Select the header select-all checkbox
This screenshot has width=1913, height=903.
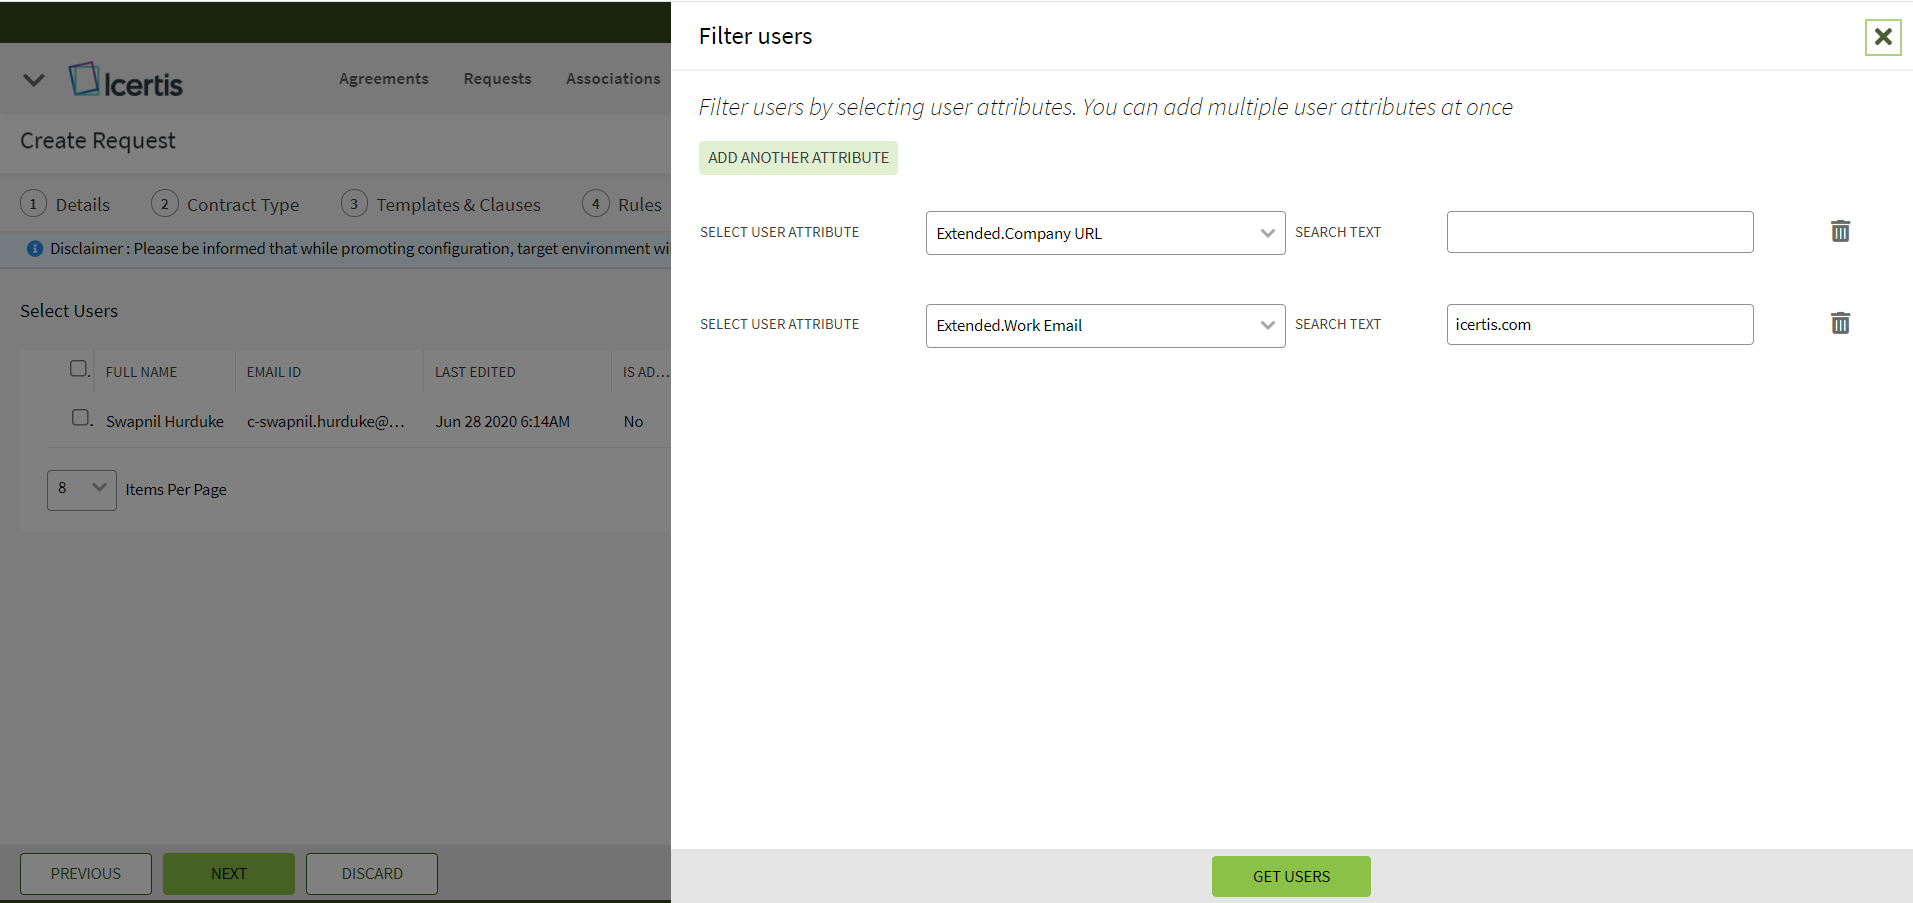click(x=78, y=369)
